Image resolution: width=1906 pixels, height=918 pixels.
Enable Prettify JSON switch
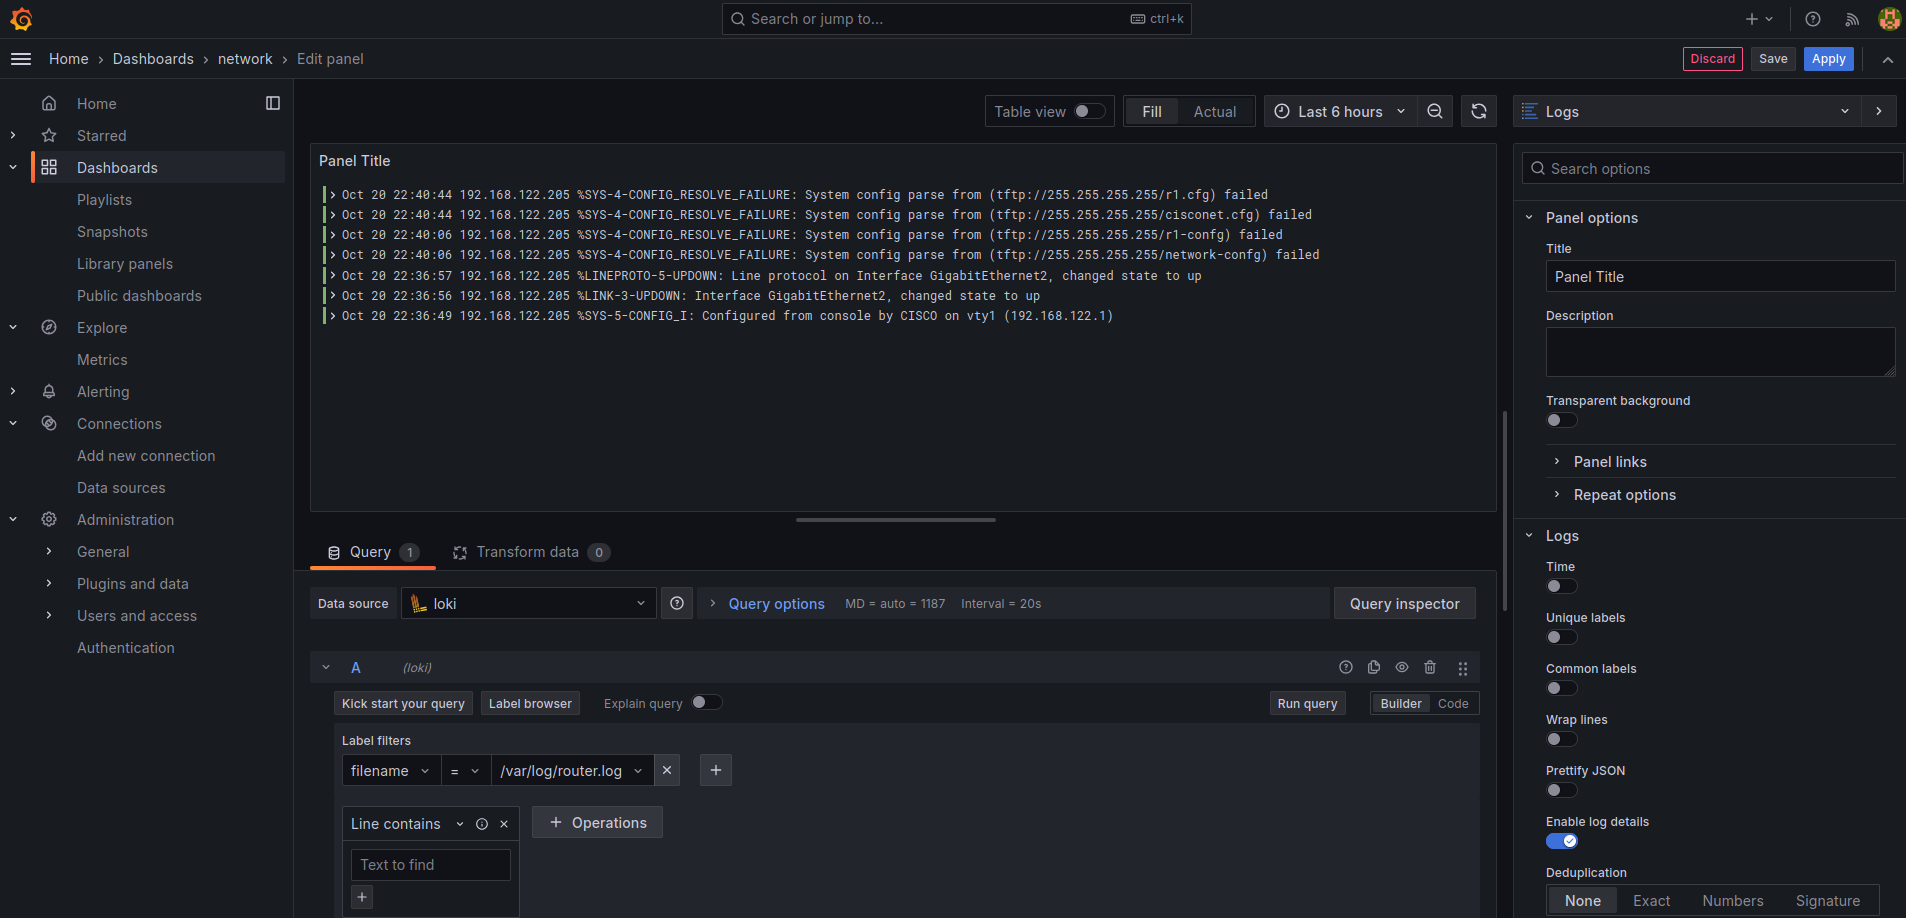(x=1561, y=790)
